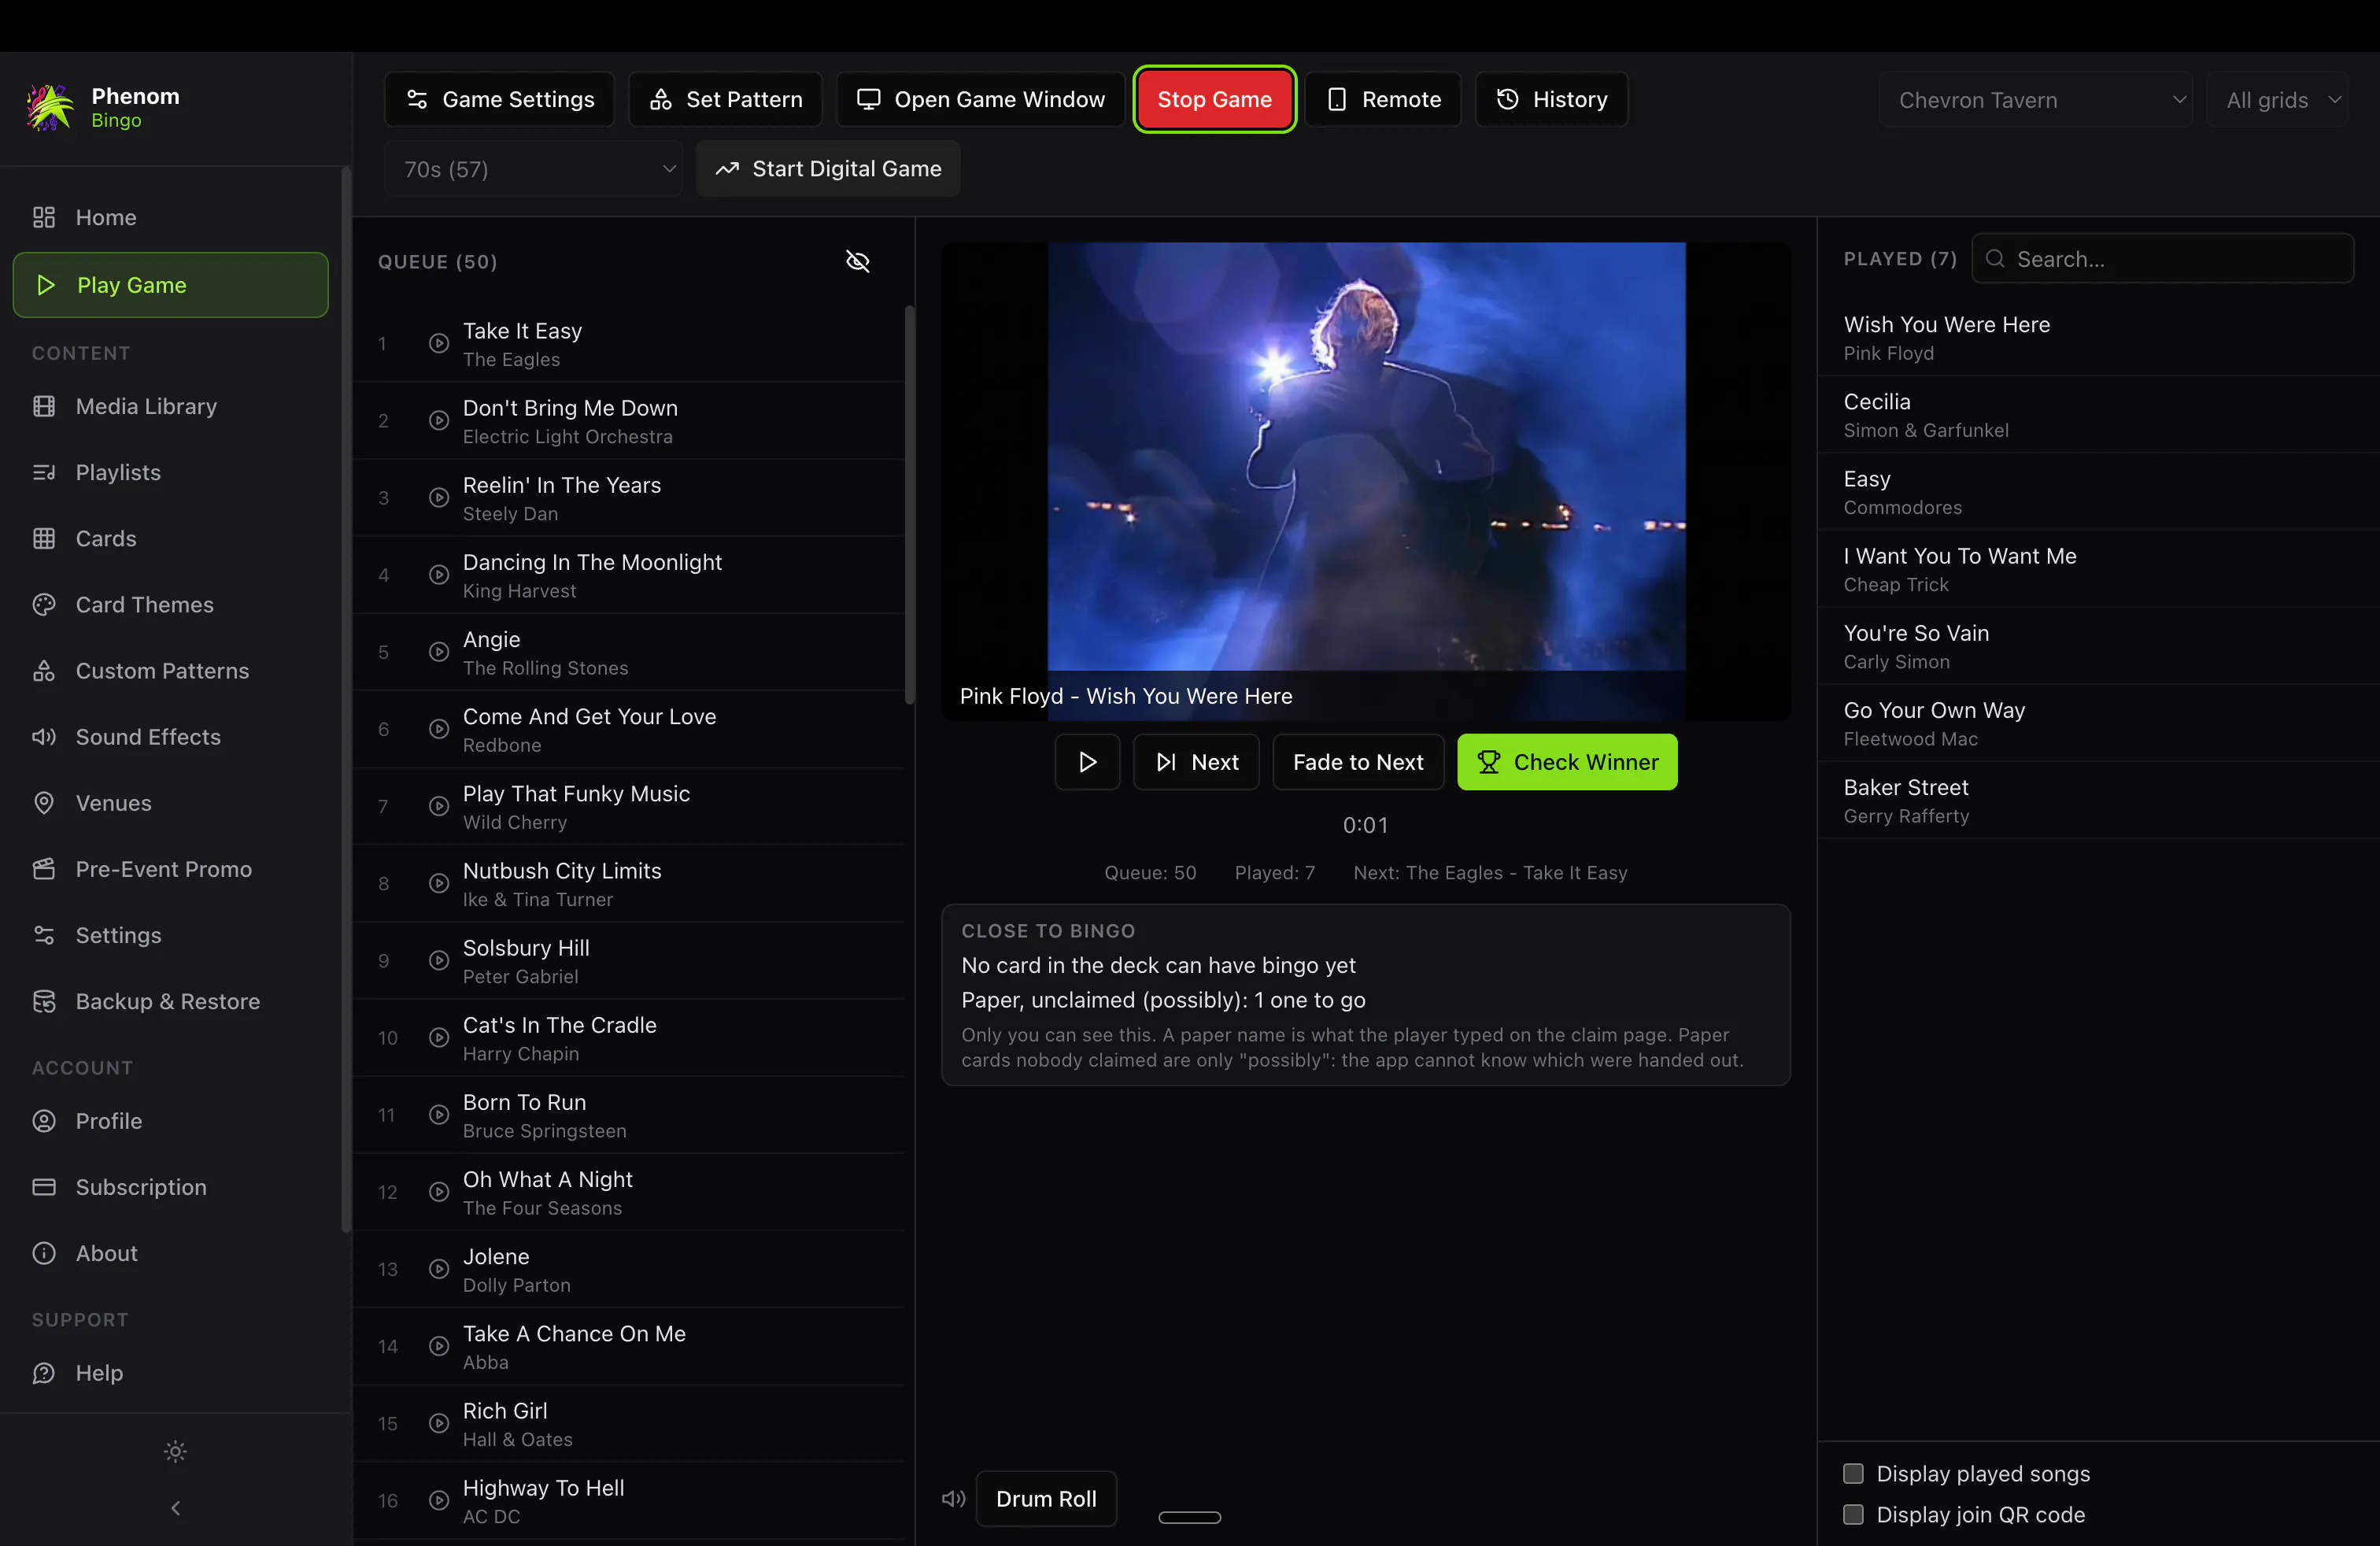The image size is (2380, 1546).
Task: Open the Remote control option
Action: pos(1383,99)
